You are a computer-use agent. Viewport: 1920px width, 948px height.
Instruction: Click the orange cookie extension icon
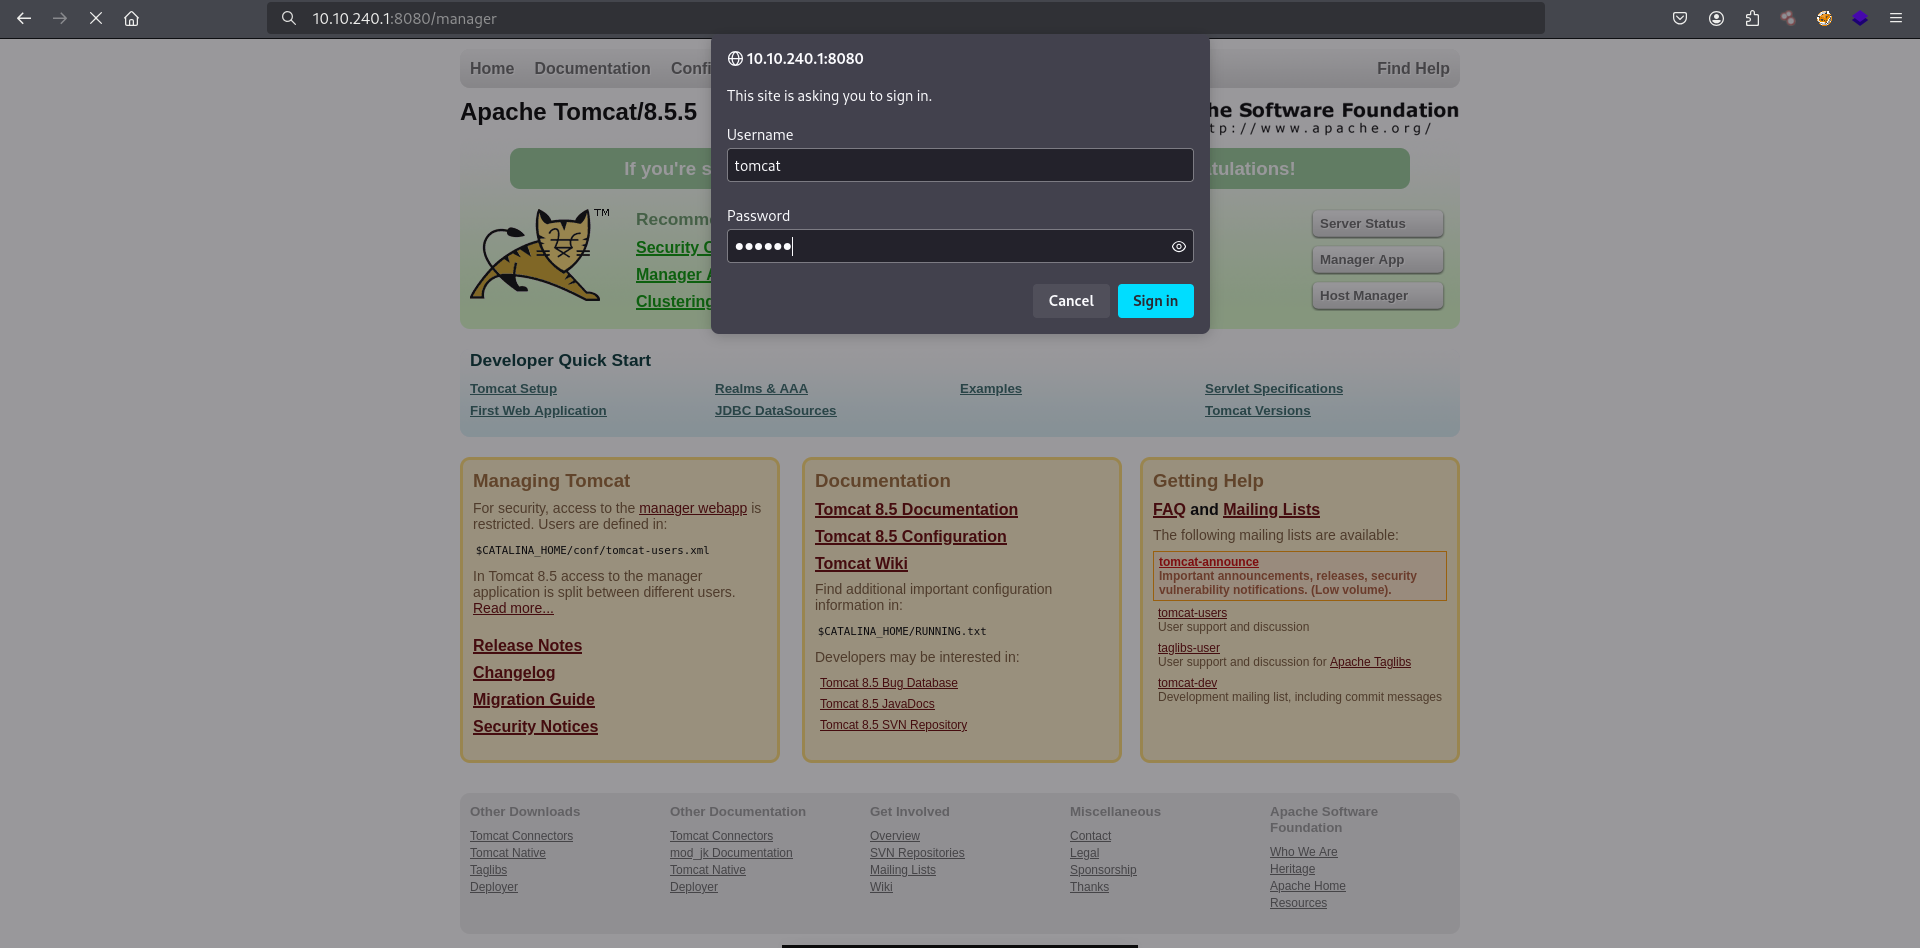(1824, 18)
